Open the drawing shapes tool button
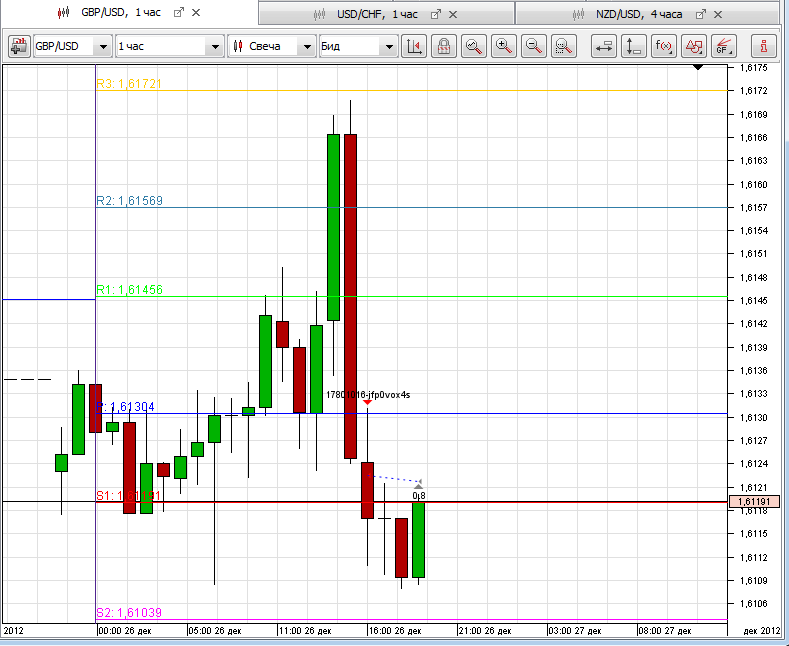 (x=693, y=46)
